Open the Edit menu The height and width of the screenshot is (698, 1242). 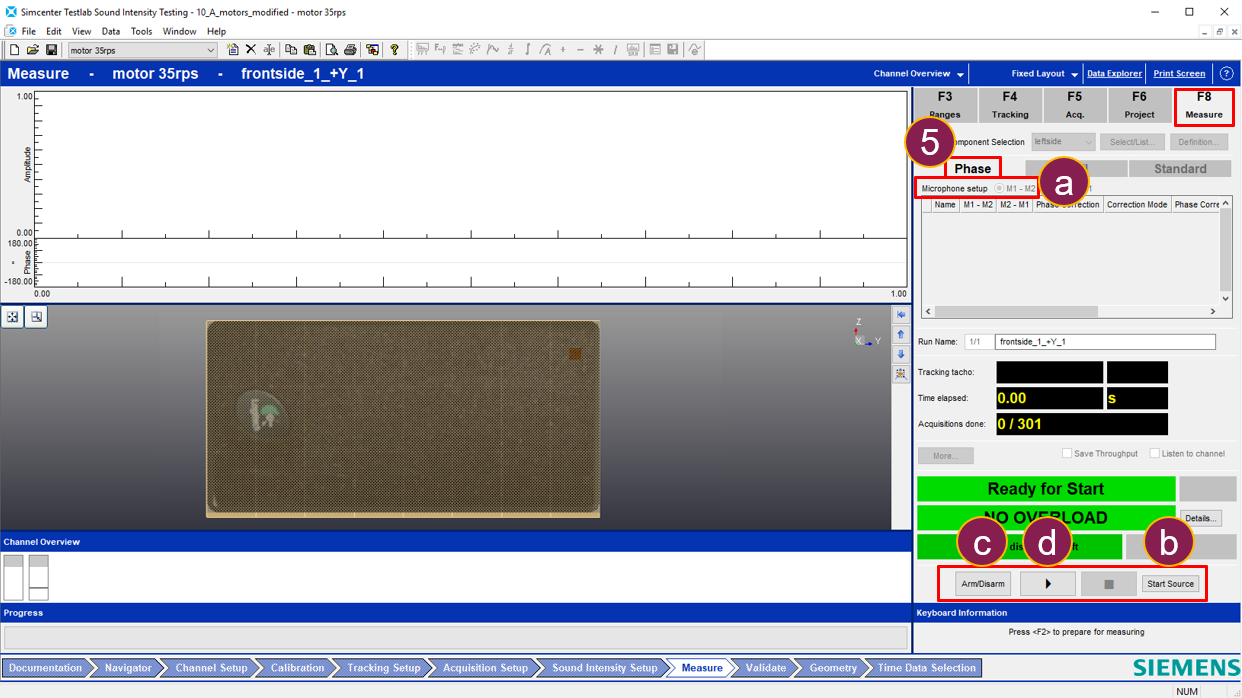pos(54,31)
